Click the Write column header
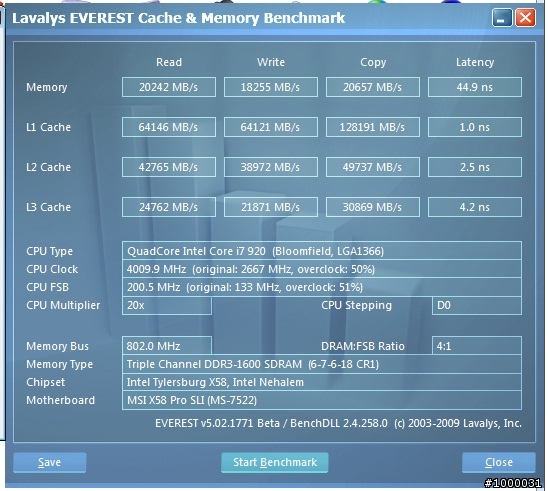 point(271,62)
